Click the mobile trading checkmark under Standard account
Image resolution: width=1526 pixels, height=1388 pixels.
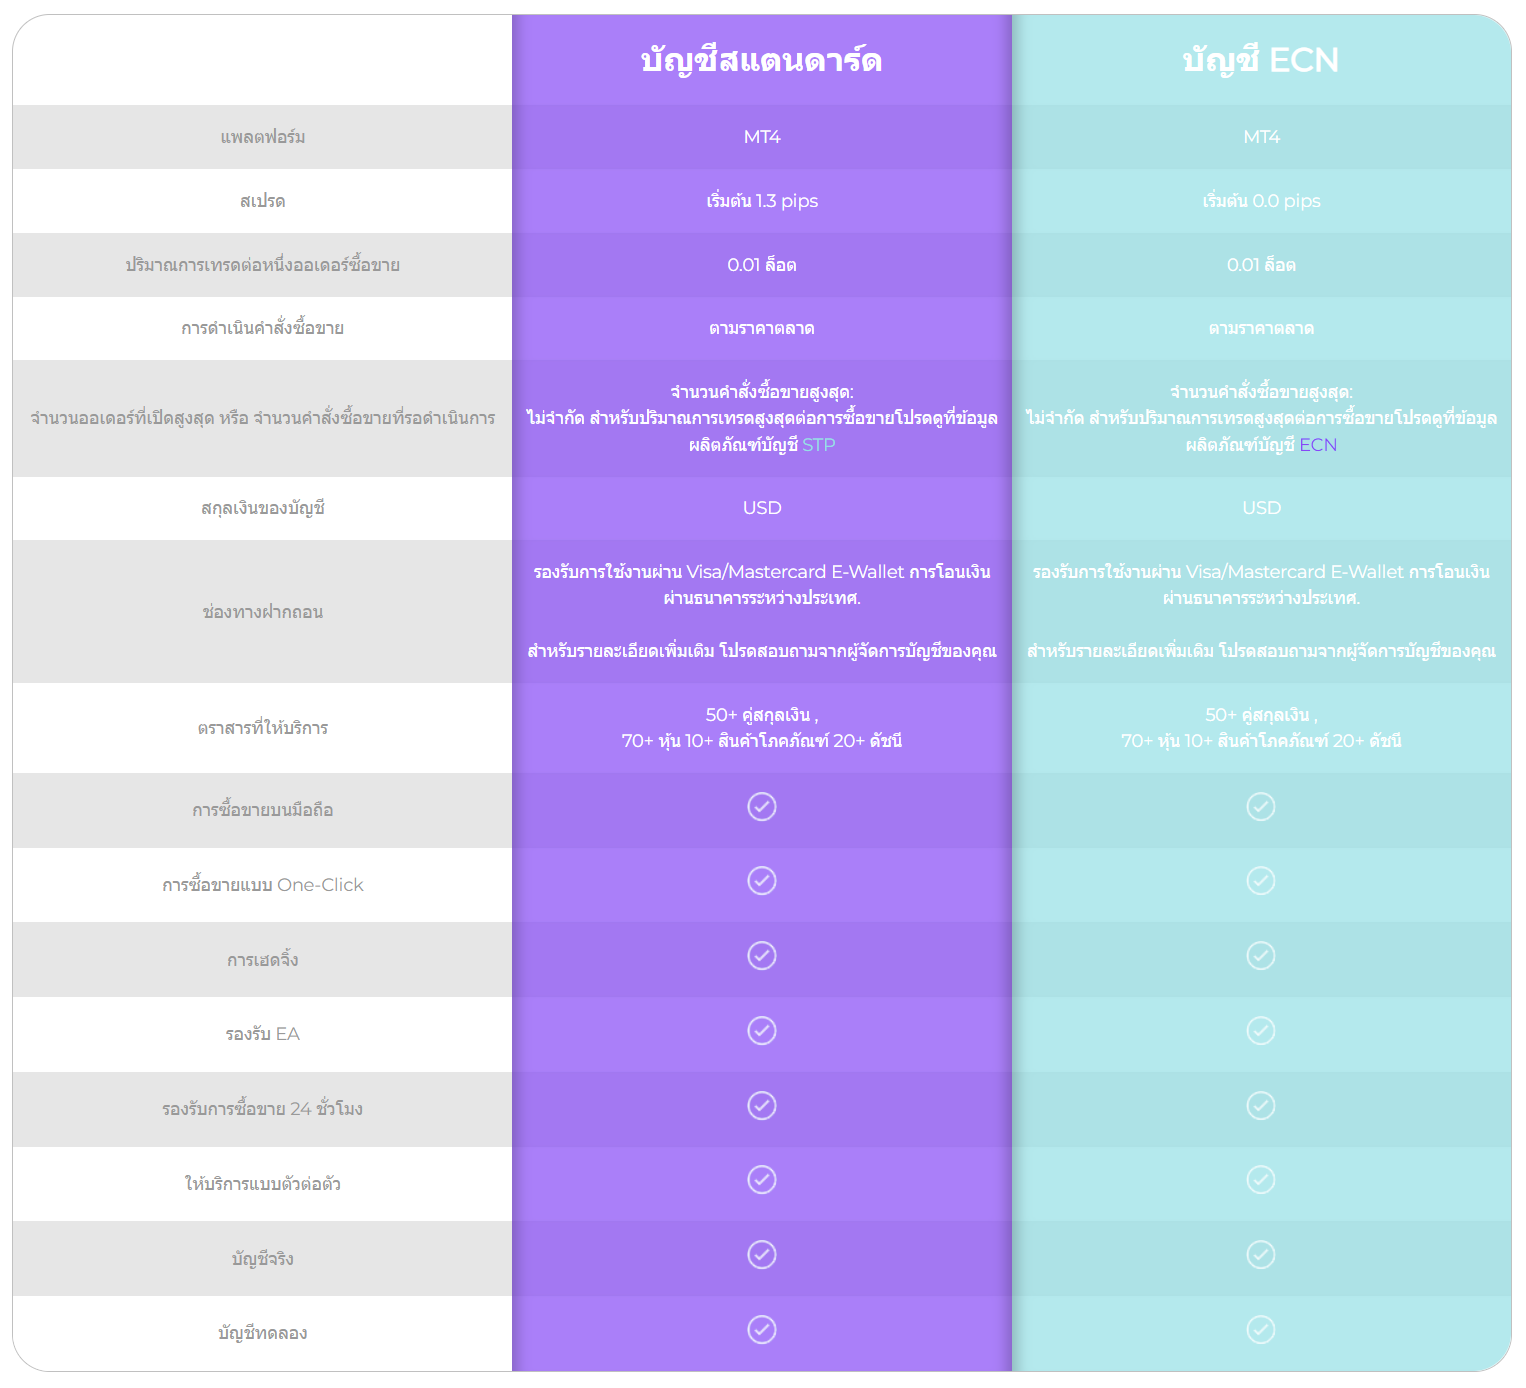coord(762,807)
